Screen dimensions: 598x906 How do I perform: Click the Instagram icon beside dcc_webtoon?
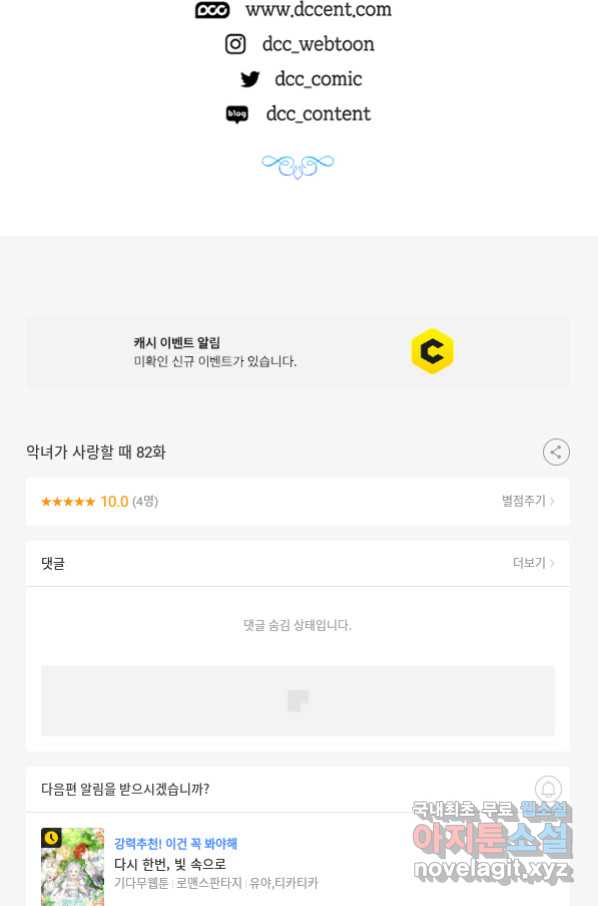235,44
